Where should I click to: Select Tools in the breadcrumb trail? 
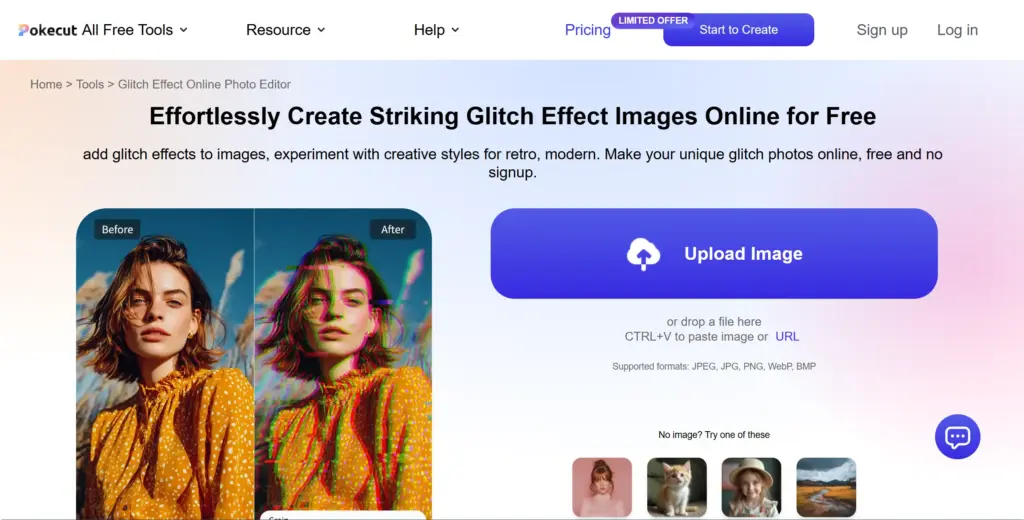90,85
